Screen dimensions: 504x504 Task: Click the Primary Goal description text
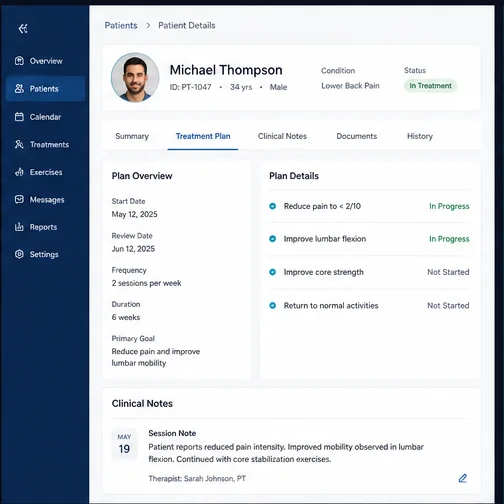pos(156,357)
